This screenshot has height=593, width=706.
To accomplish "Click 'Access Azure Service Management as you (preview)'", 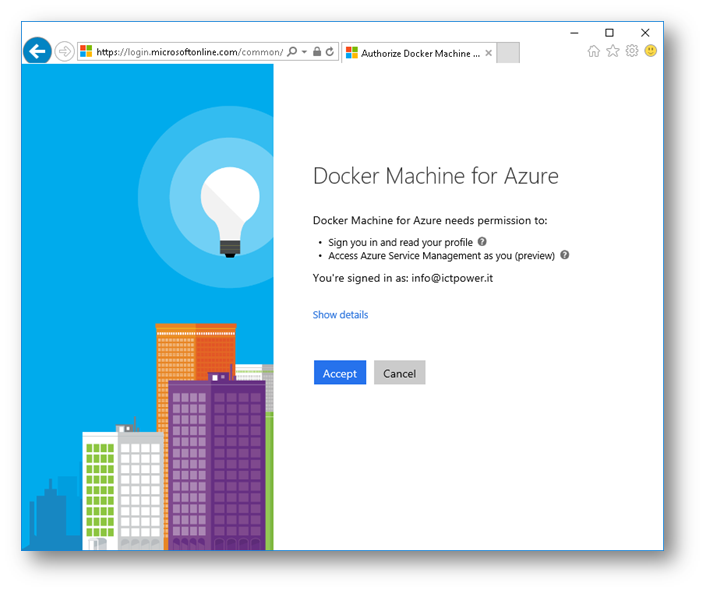I will point(441,256).
